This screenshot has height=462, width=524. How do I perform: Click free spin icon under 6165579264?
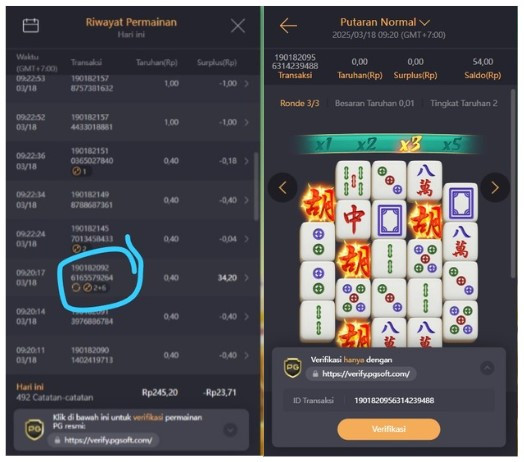coord(76,287)
